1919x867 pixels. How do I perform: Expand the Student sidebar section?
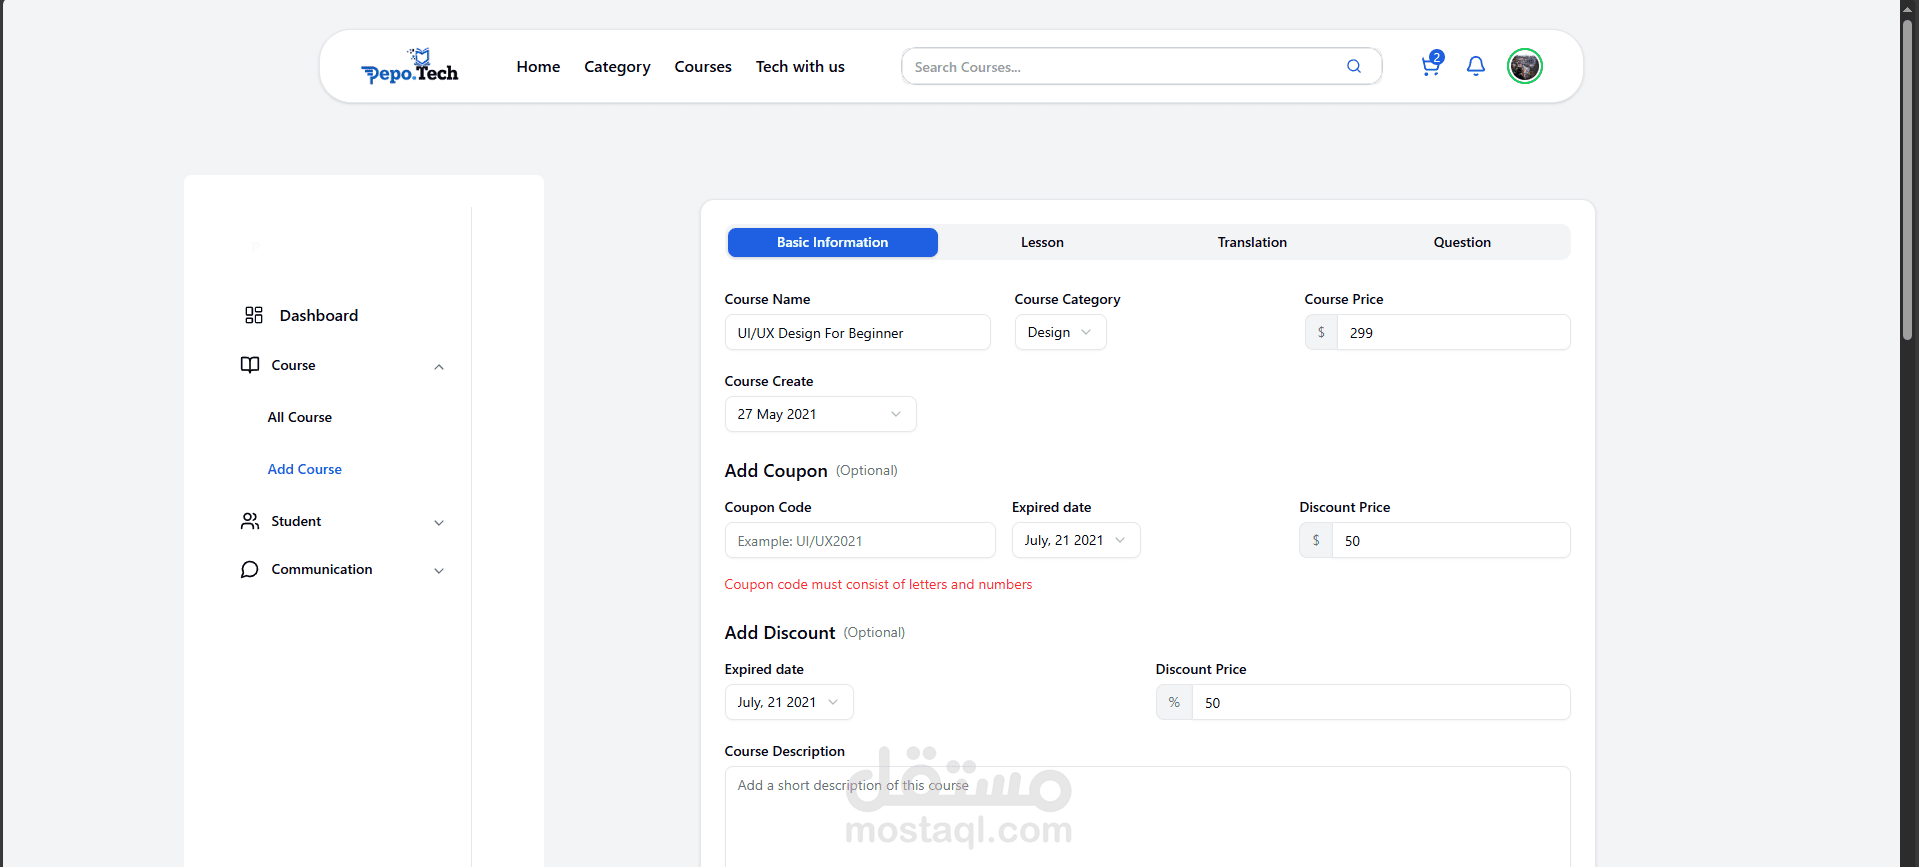point(439,523)
